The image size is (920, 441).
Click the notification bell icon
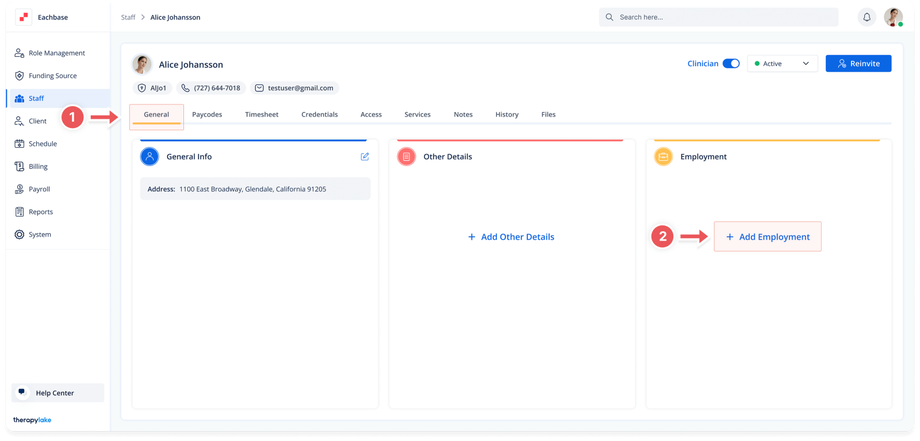pyautogui.click(x=866, y=17)
